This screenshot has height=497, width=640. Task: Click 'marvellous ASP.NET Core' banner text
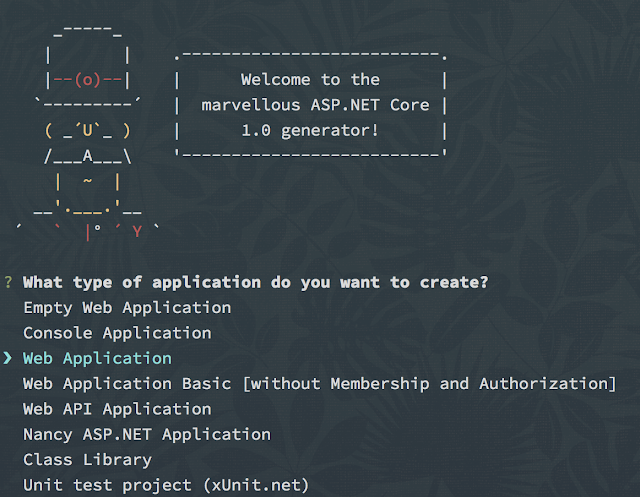pos(315,105)
